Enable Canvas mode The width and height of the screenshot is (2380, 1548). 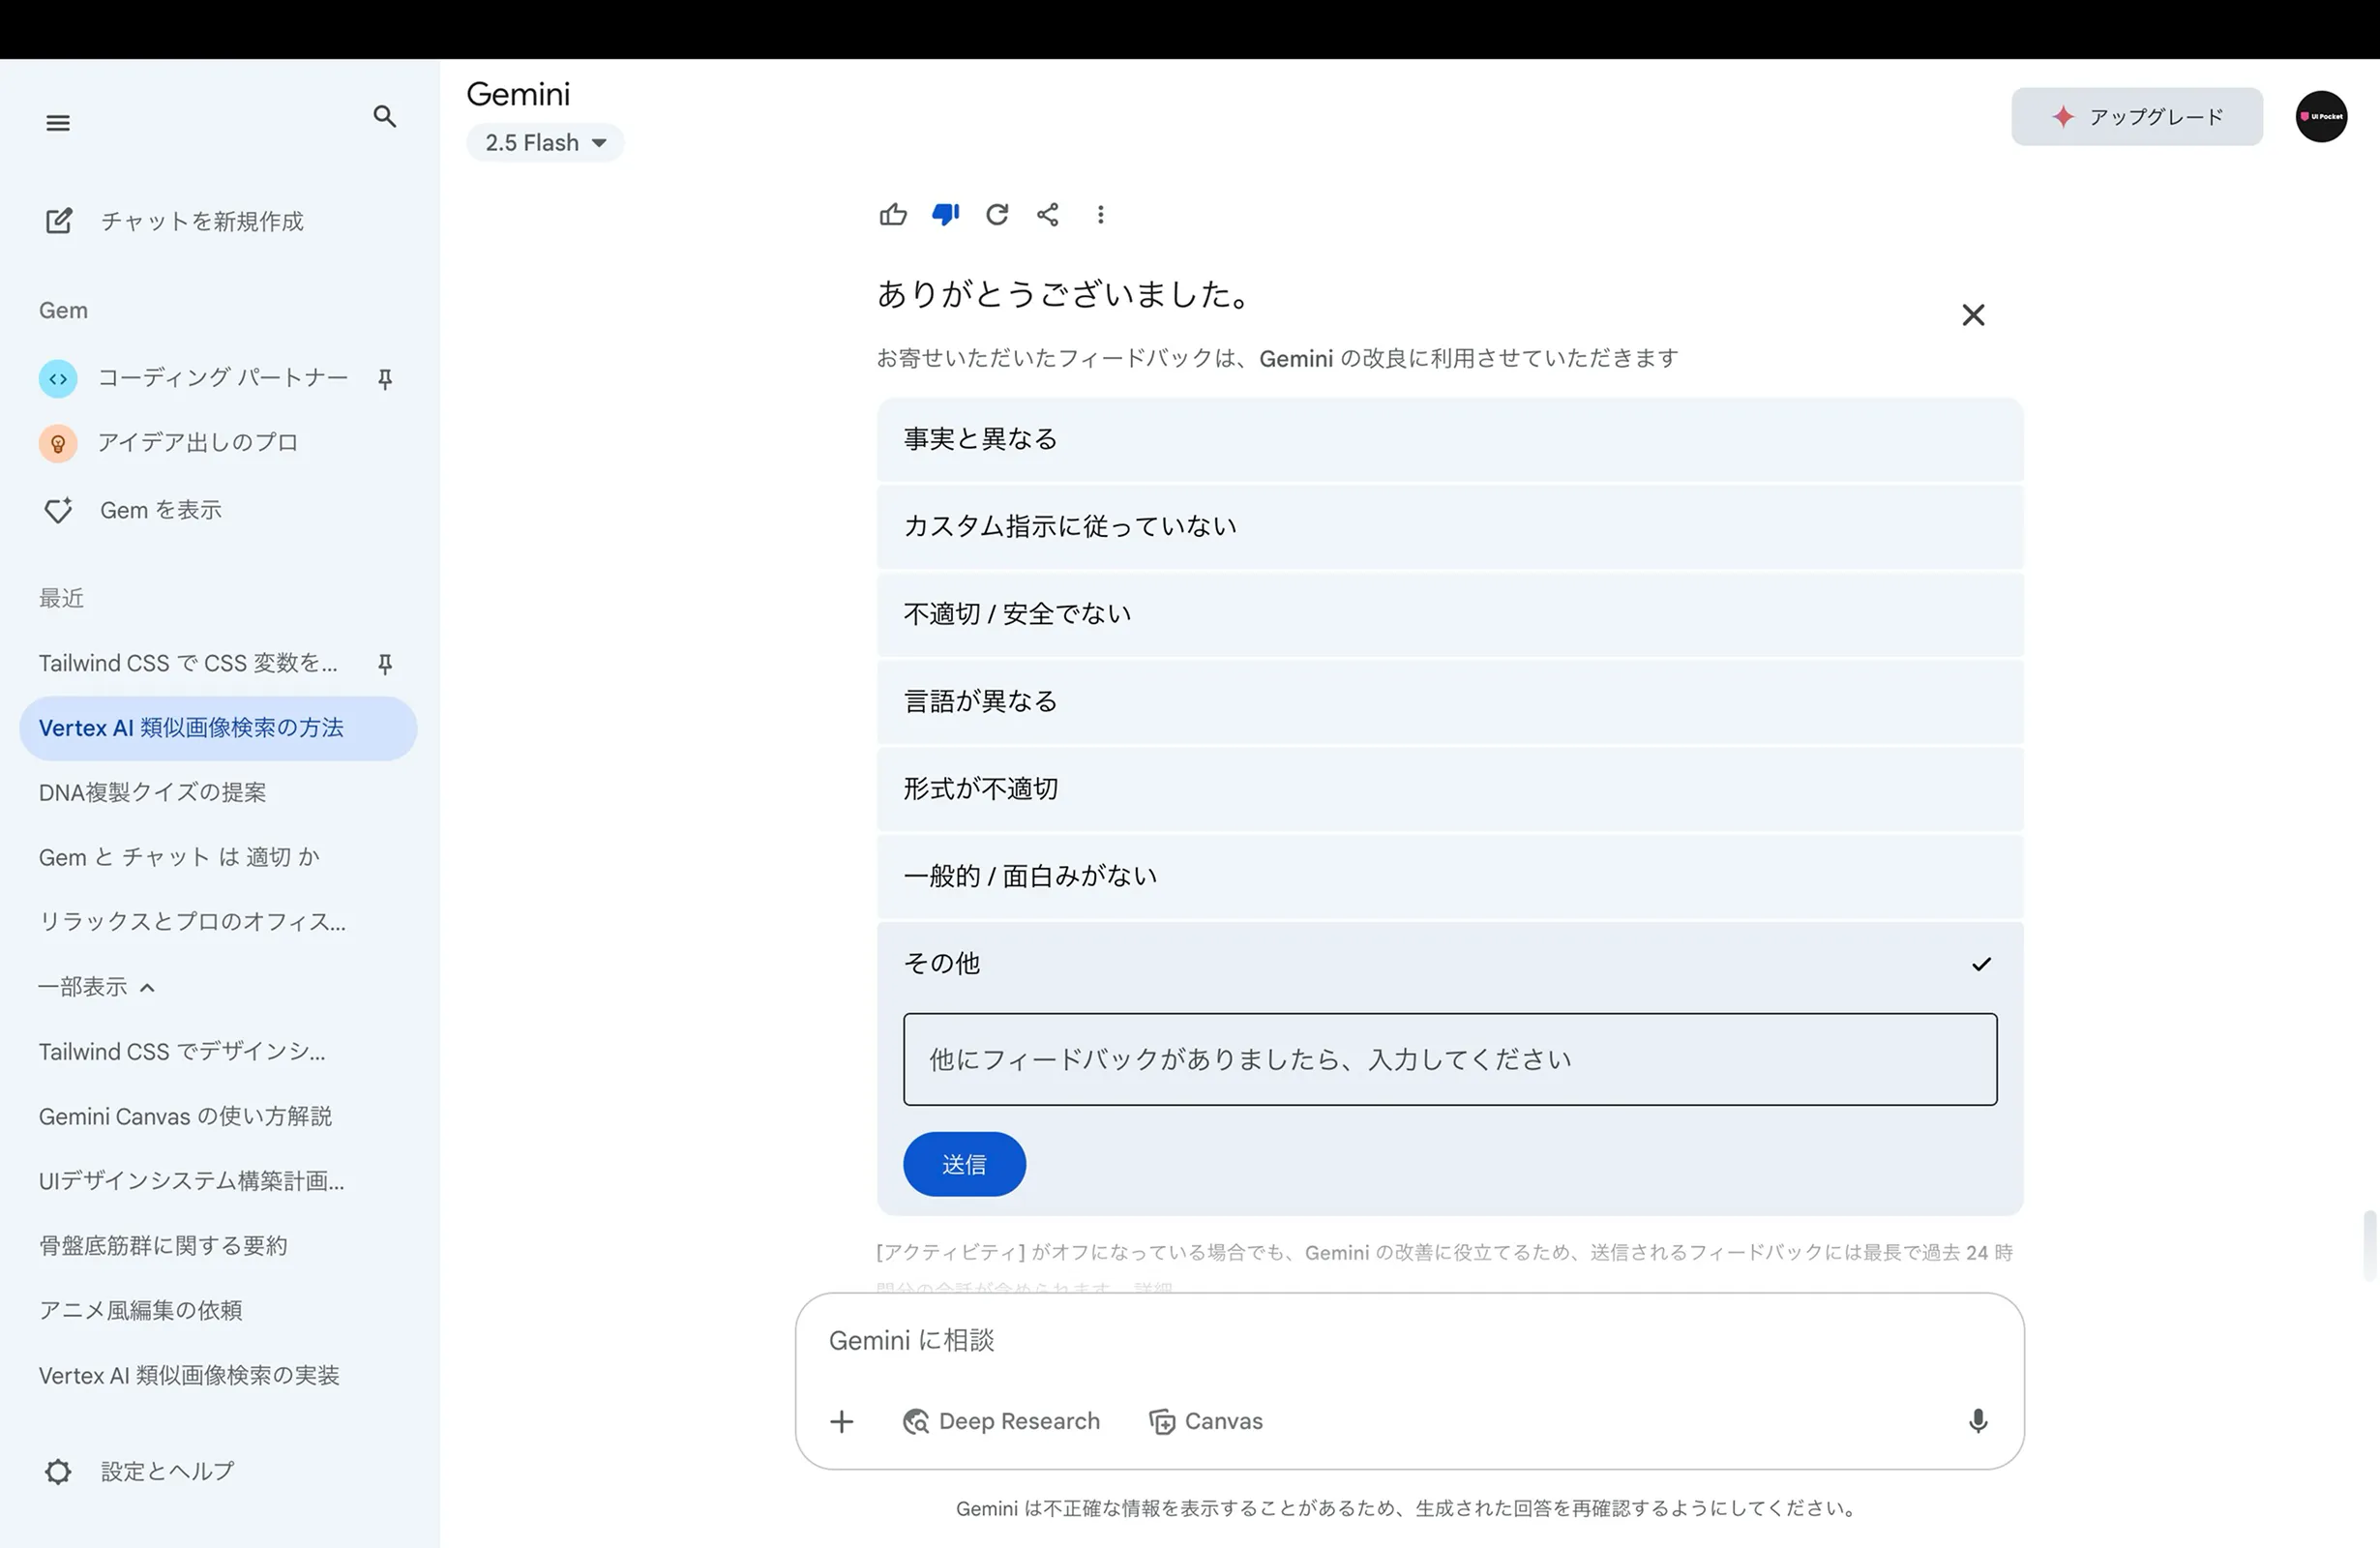1206,1421
